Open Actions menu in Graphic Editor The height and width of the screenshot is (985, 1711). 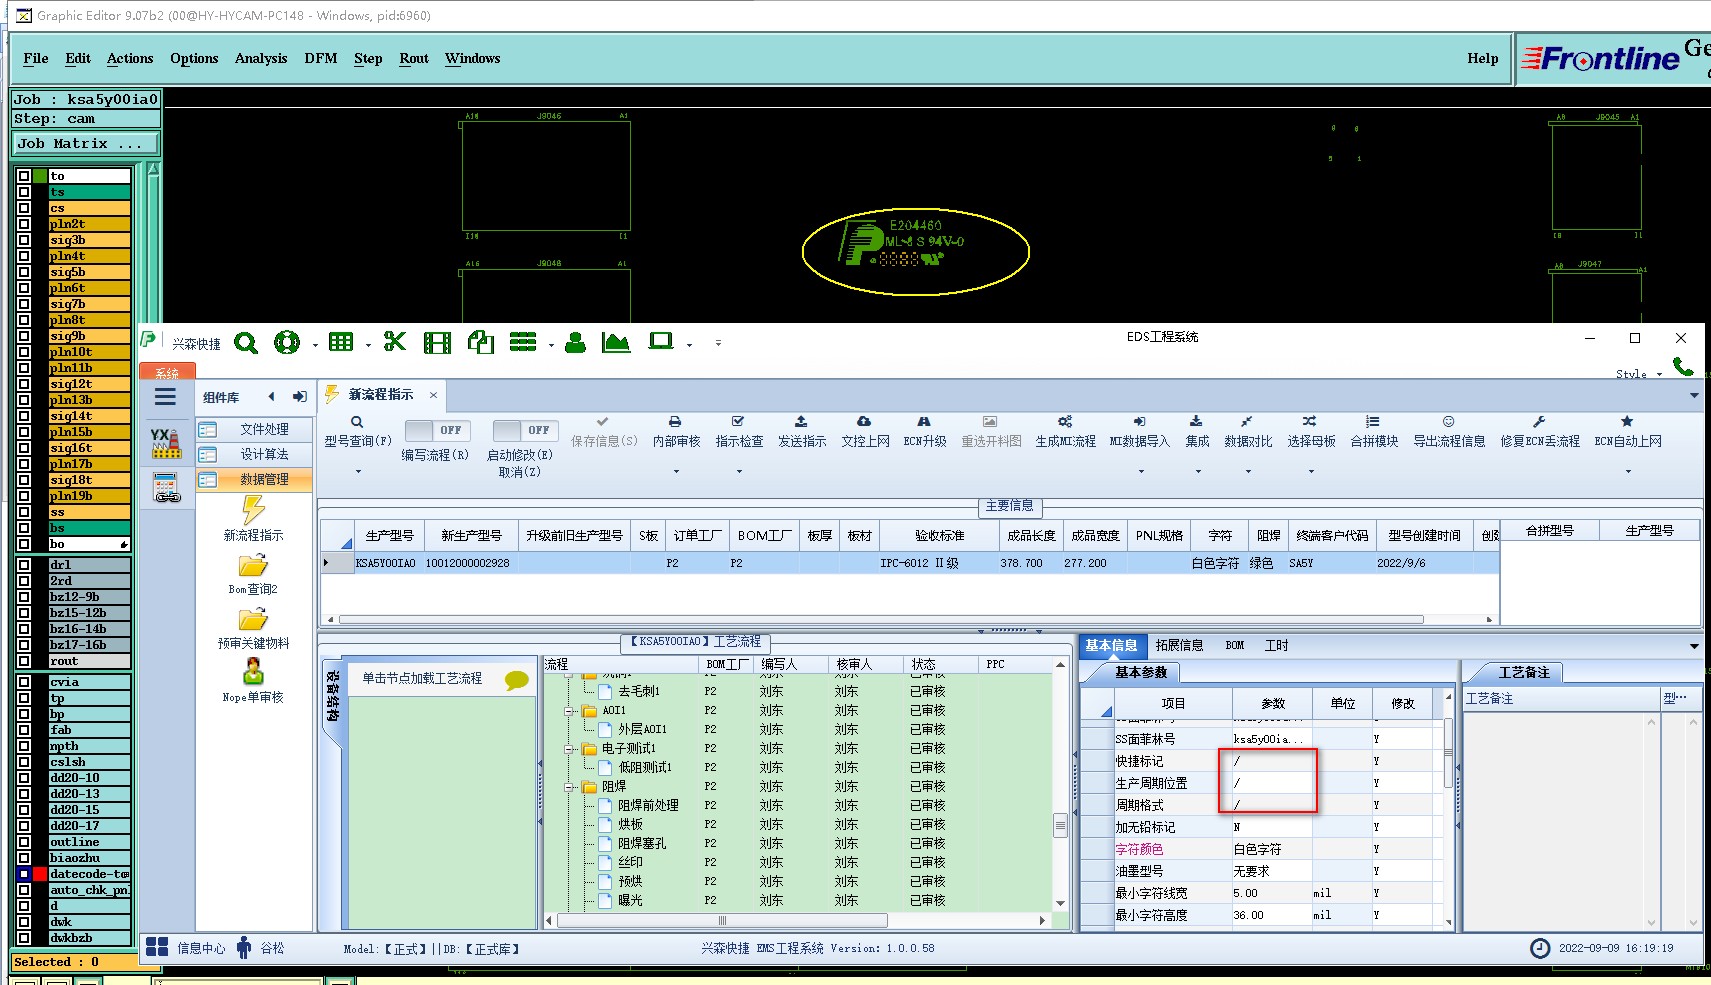(x=130, y=58)
